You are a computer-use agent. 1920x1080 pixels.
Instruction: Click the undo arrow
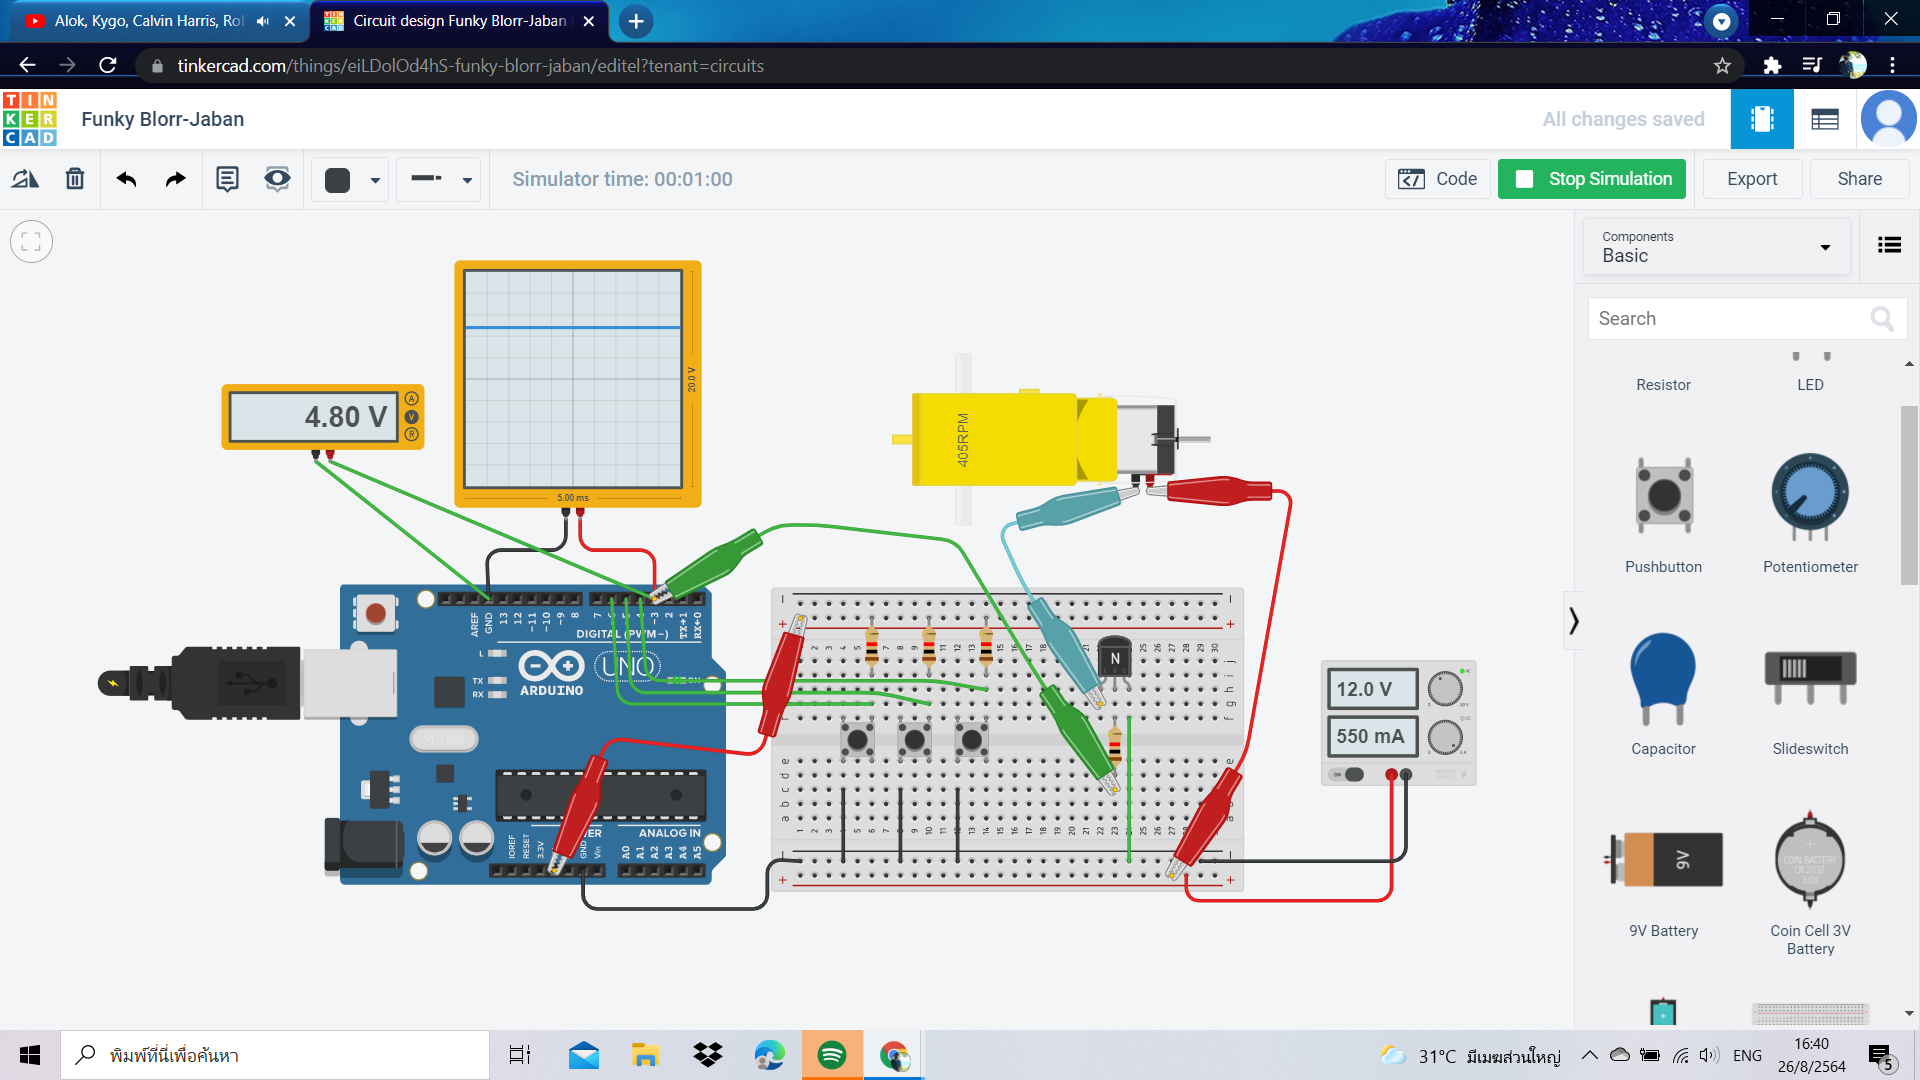pyautogui.click(x=126, y=179)
